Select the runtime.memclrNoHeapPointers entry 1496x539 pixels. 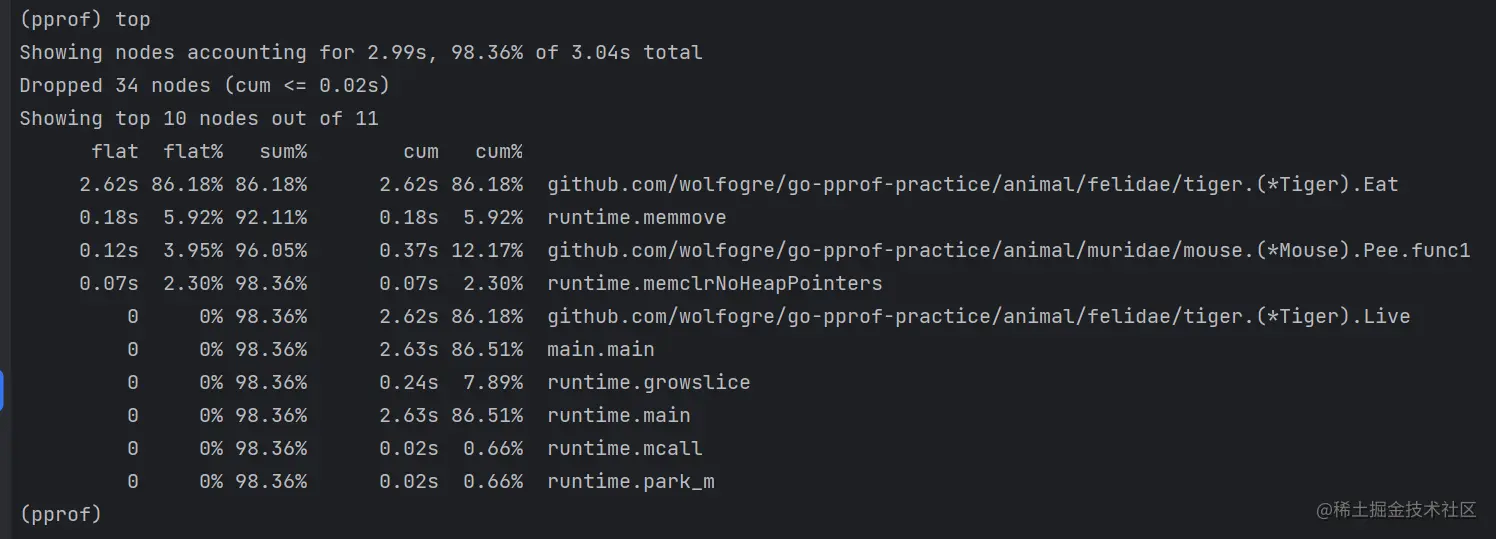click(x=714, y=283)
